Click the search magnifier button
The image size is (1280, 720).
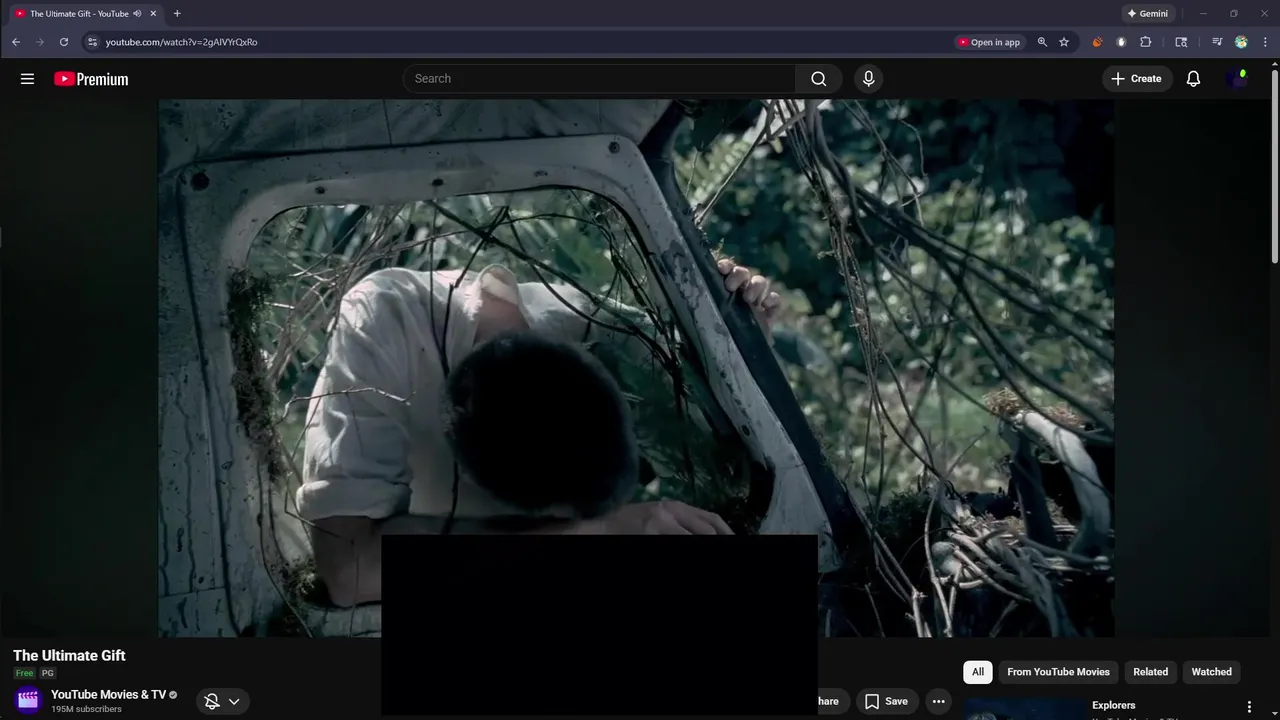tap(819, 79)
